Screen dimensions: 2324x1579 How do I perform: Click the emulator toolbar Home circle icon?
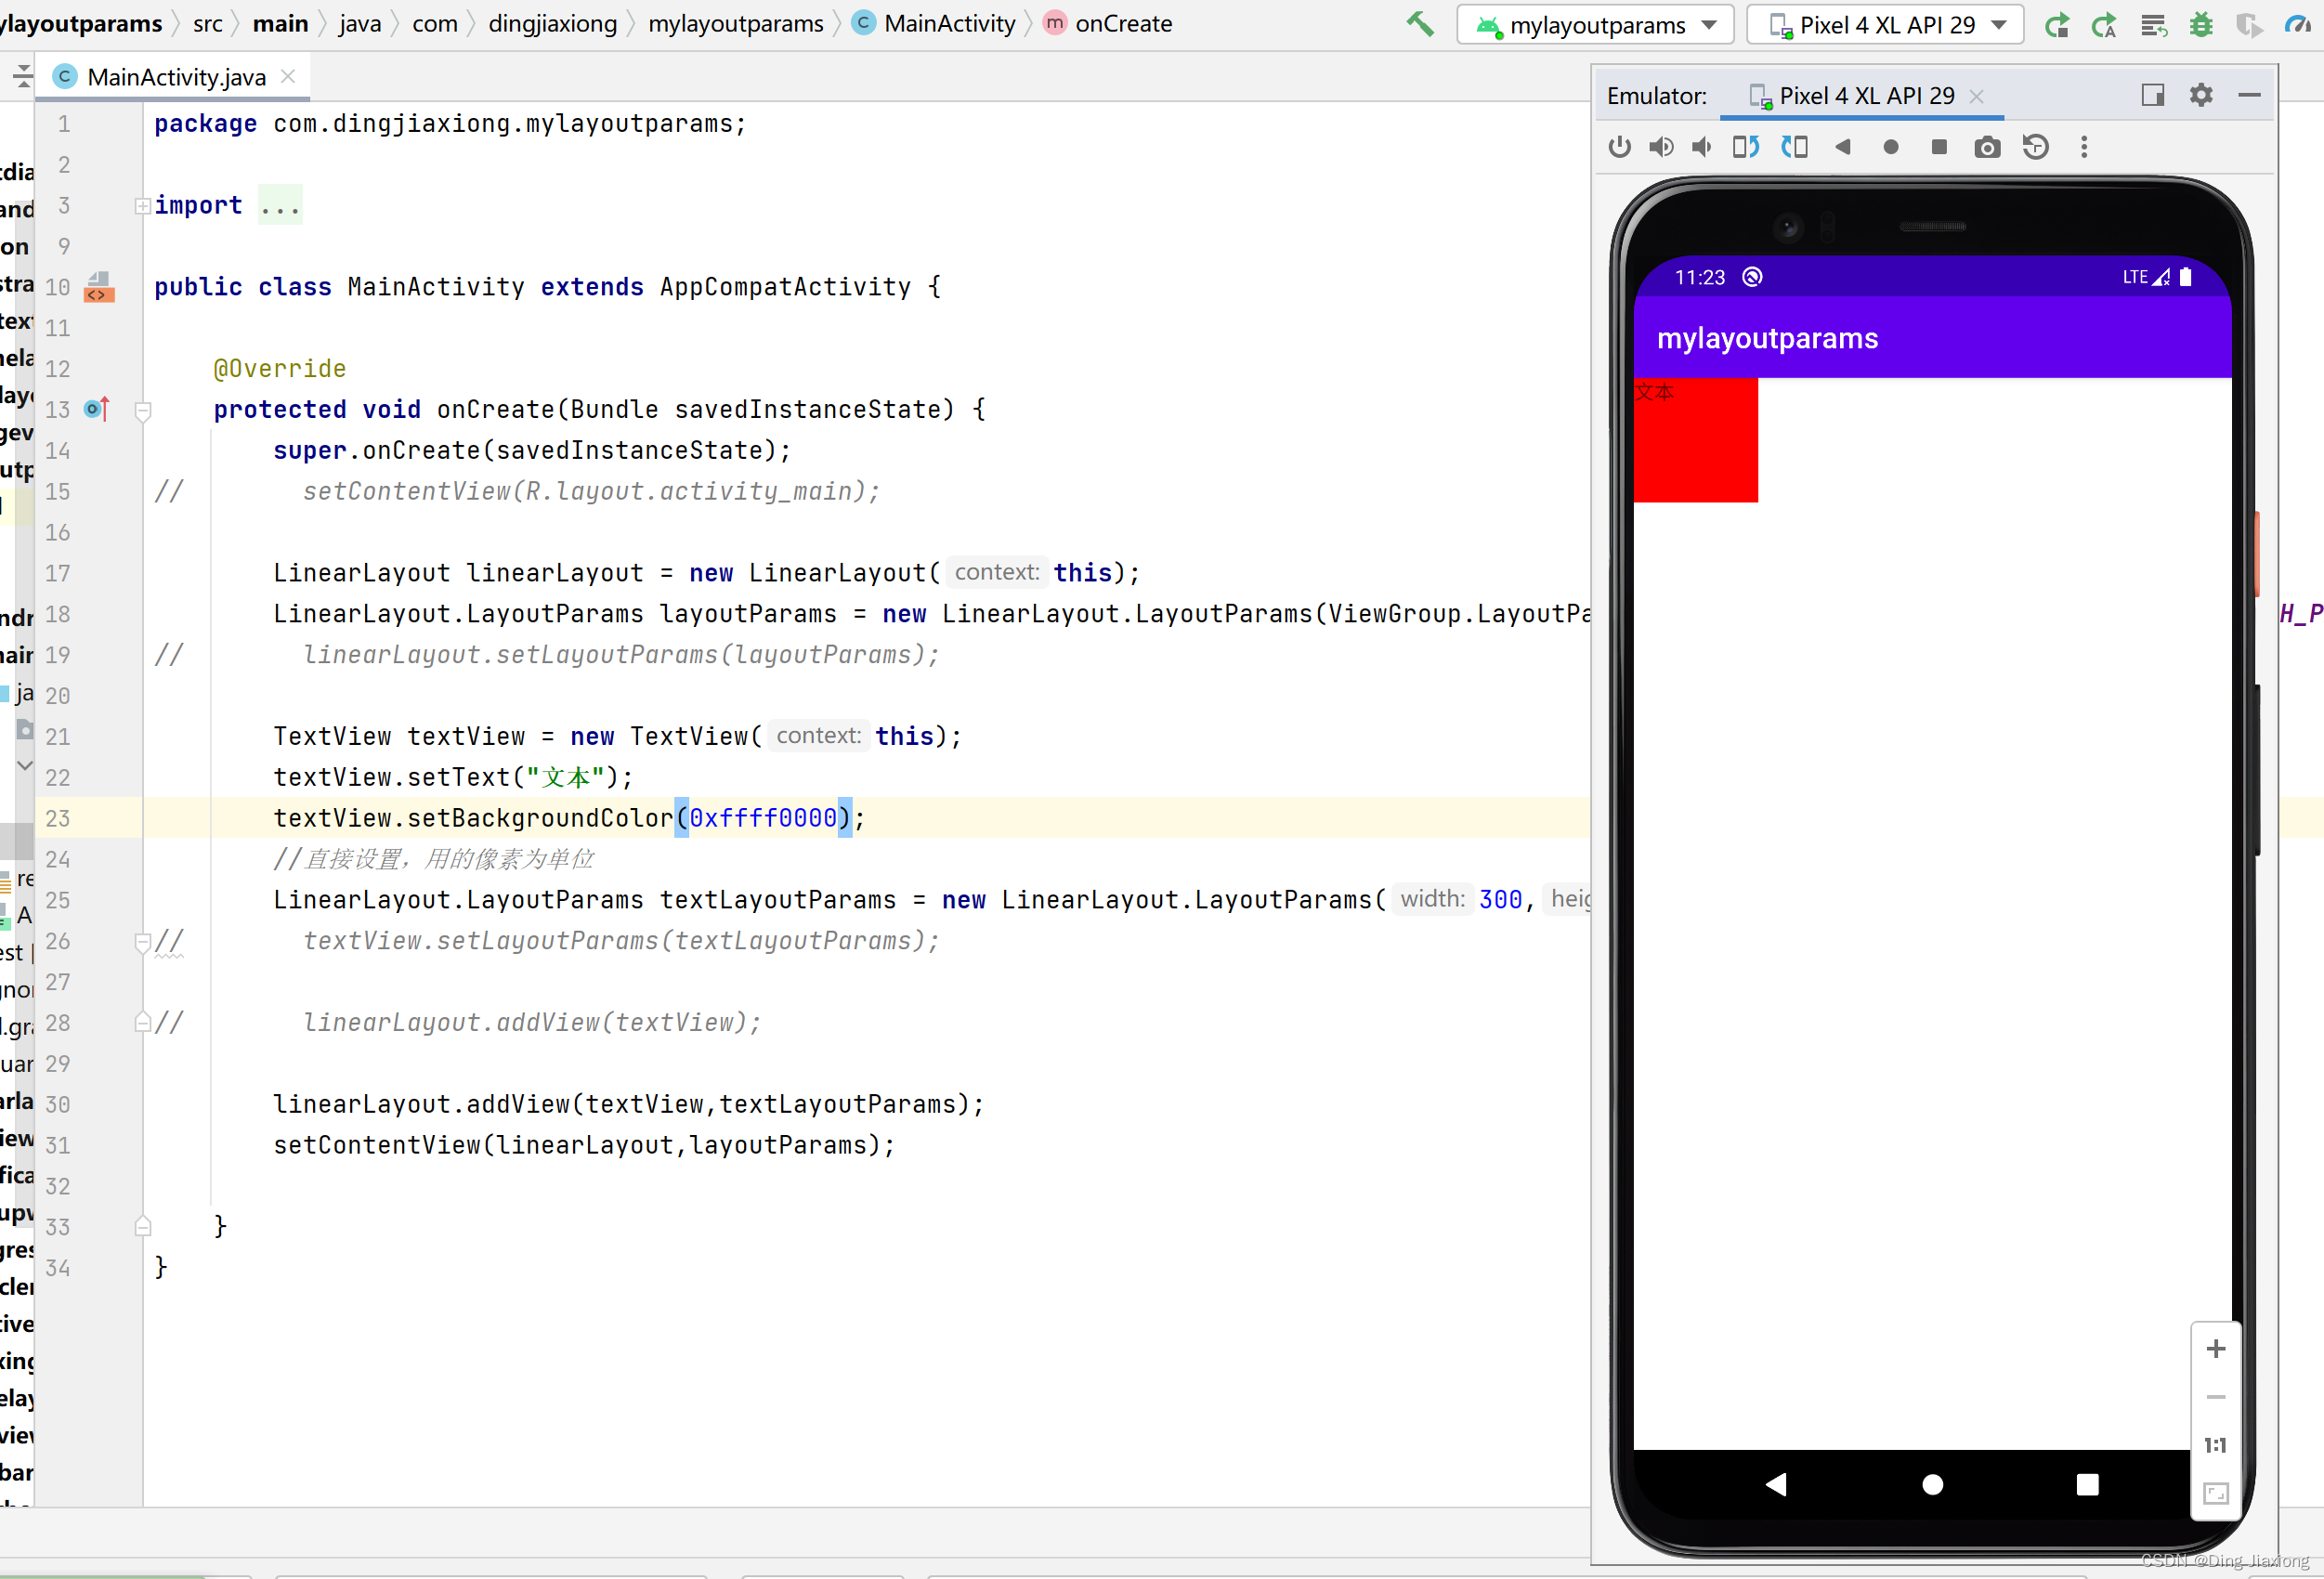(x=1890, y=147)
